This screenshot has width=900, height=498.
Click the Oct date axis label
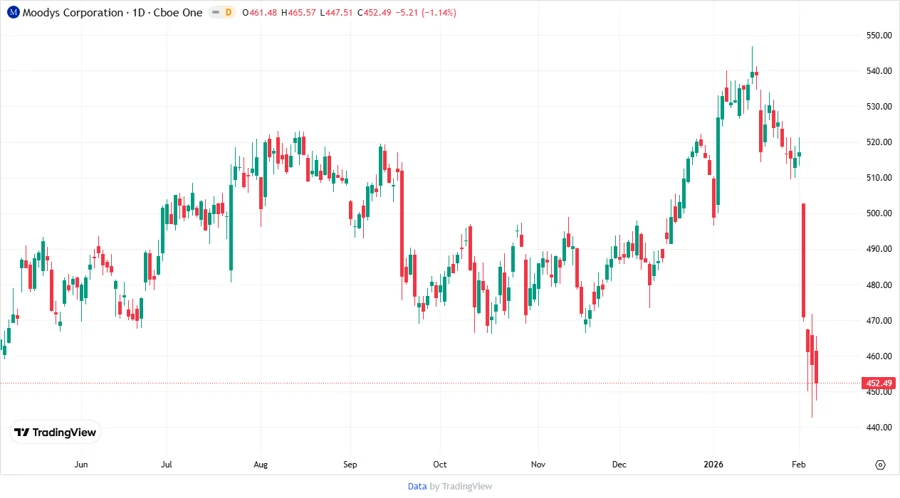[440, 464]
